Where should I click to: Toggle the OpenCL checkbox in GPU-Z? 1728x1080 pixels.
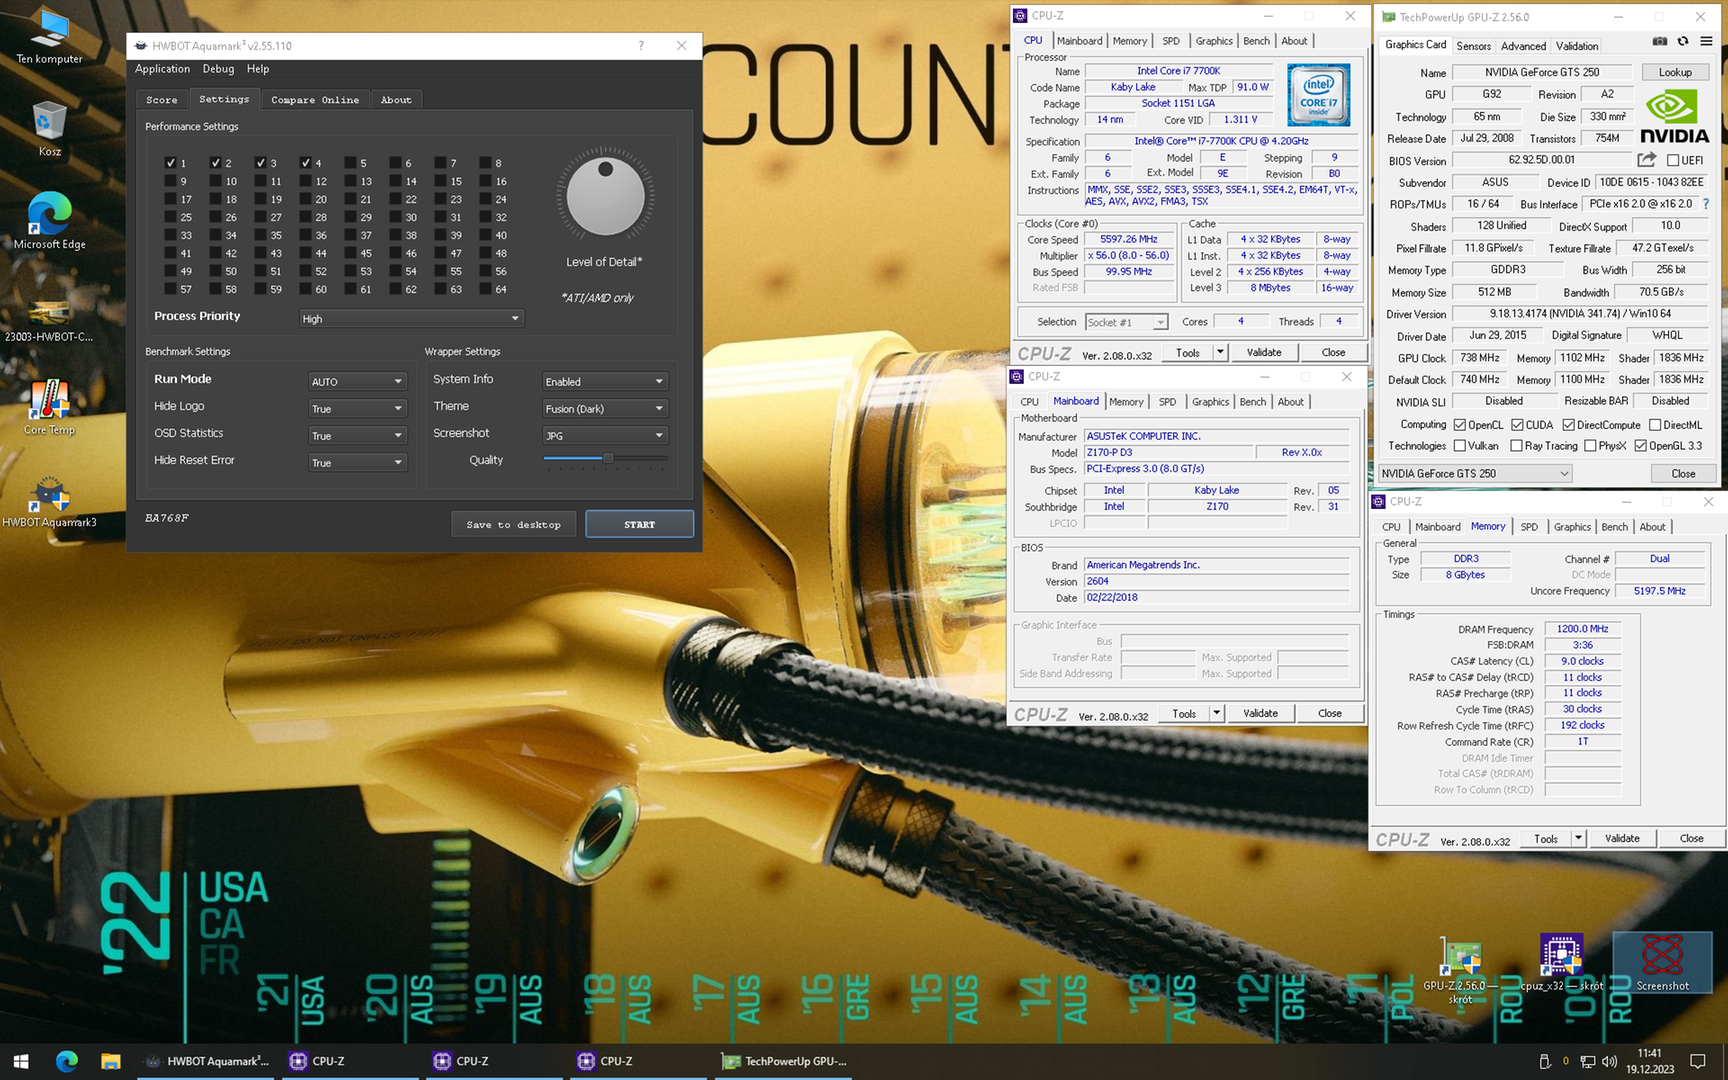pyautogui.click(x=1460, y=425)
